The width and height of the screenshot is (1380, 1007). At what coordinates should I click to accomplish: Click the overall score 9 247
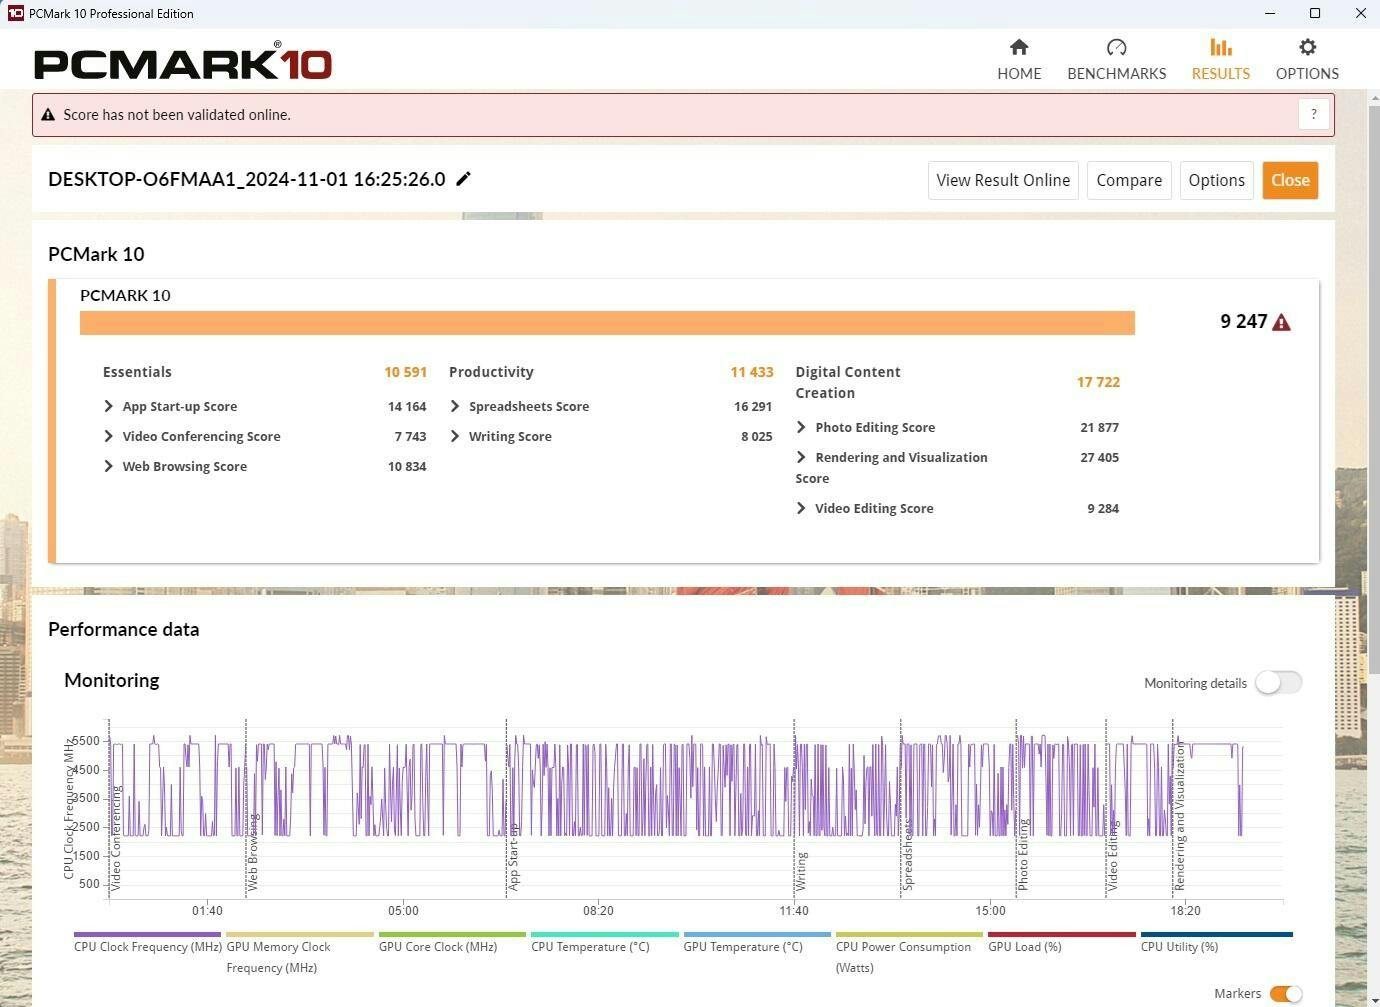[x=1244, y=321]
